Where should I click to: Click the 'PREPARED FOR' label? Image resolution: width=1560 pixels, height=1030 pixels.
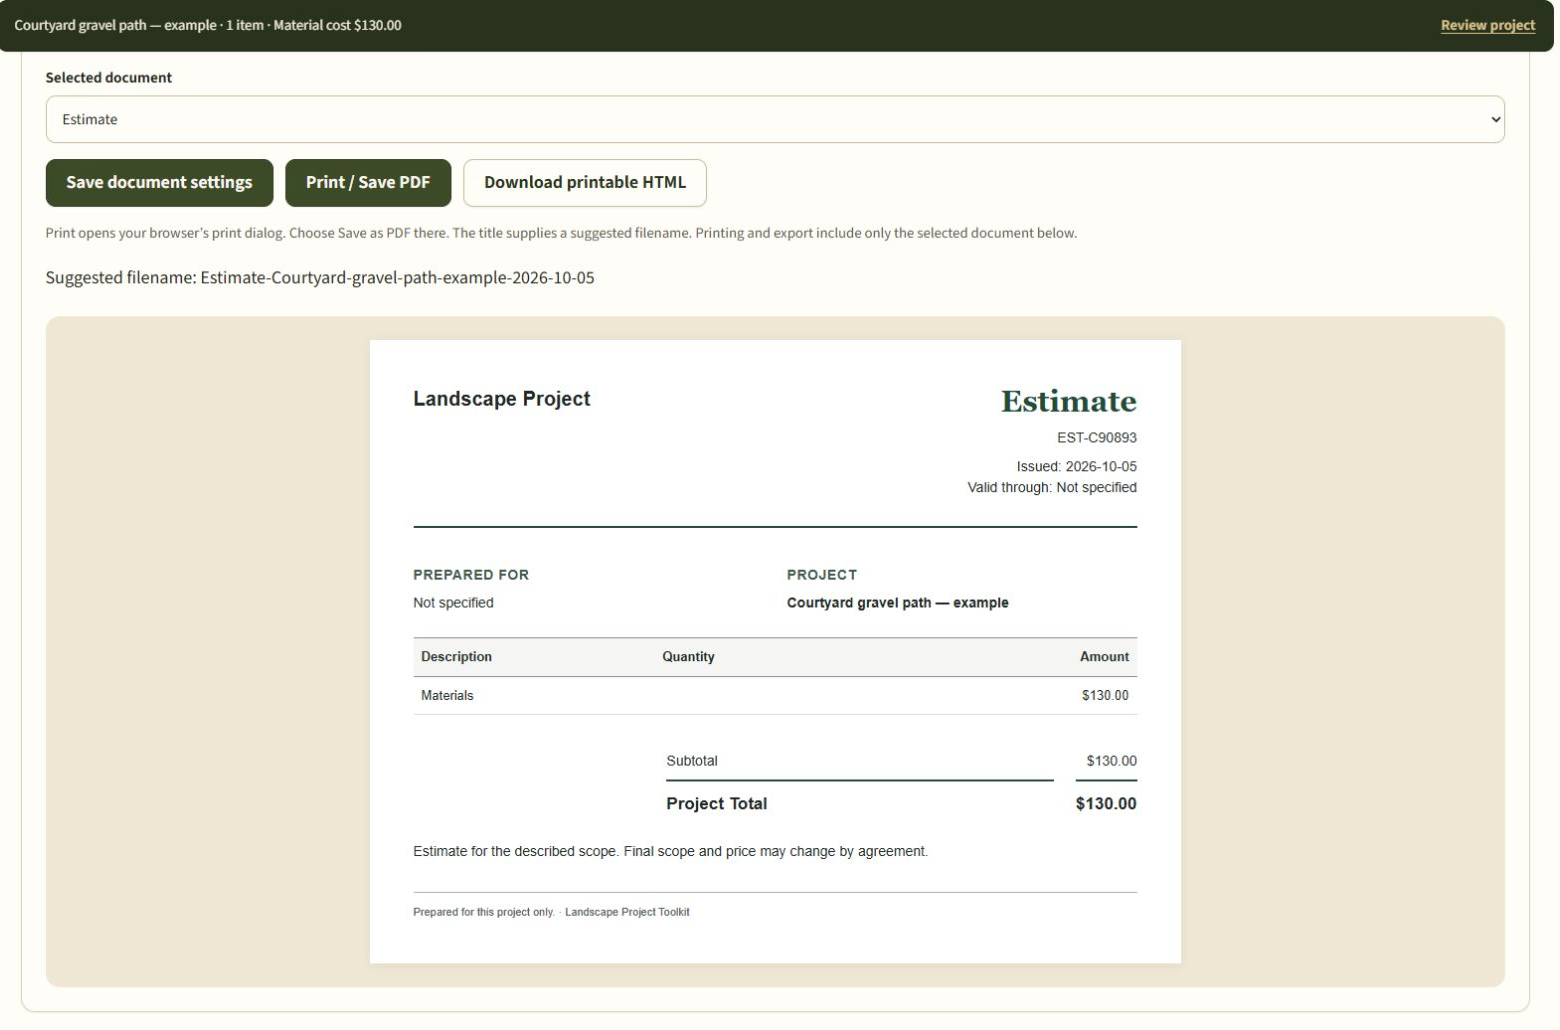pyautogui.click(x=471, y=574)
